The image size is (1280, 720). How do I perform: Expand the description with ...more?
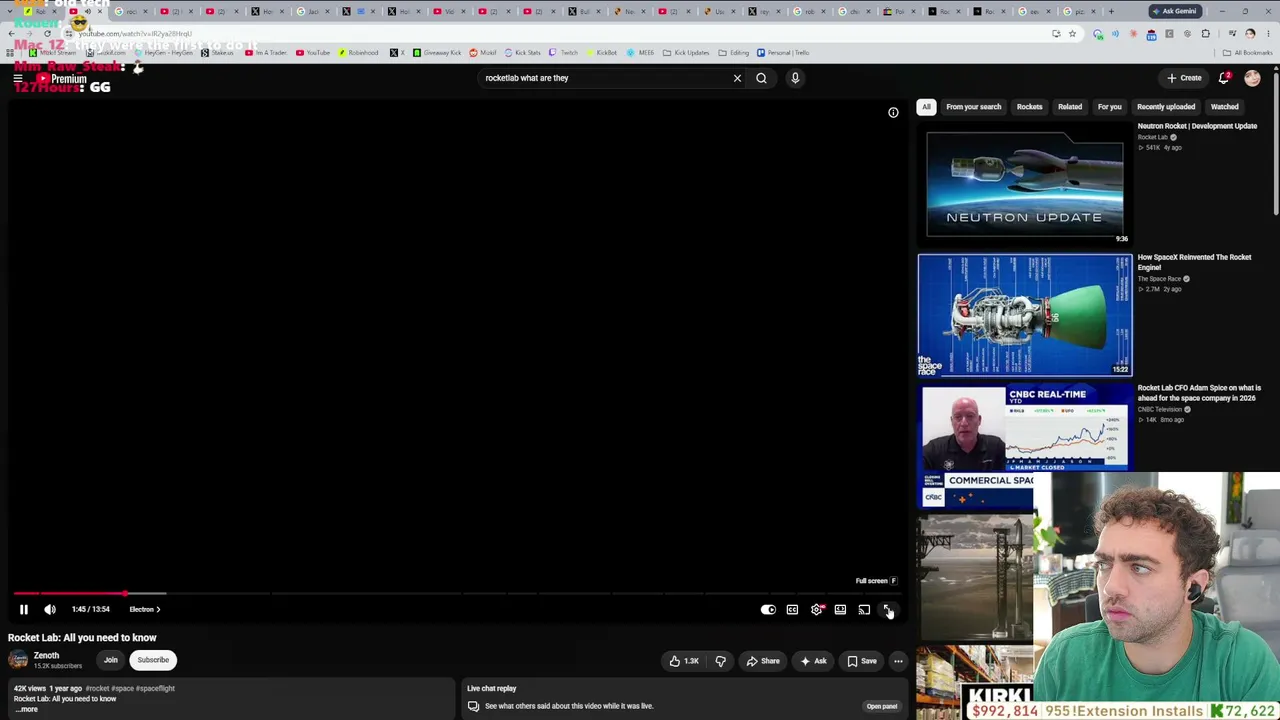tap(27, 709)
